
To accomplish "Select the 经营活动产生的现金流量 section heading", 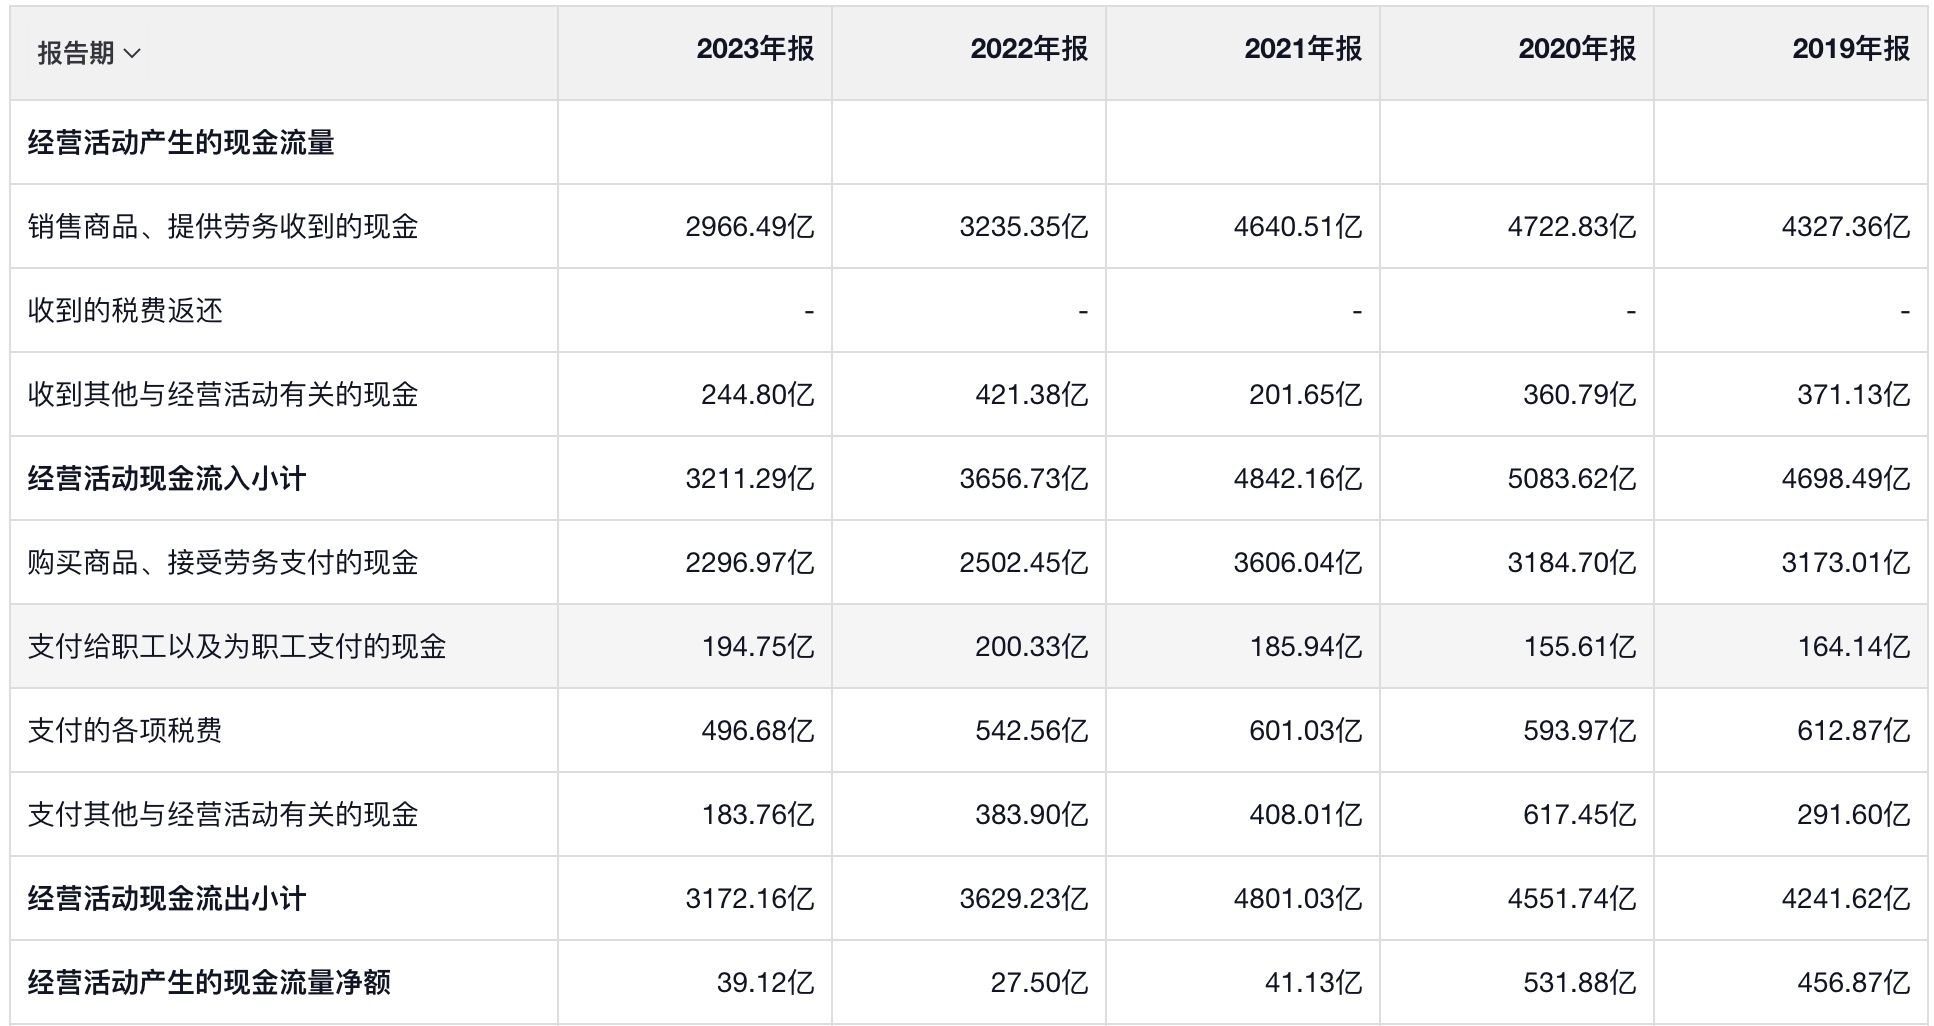I will [x=181, y=143].
